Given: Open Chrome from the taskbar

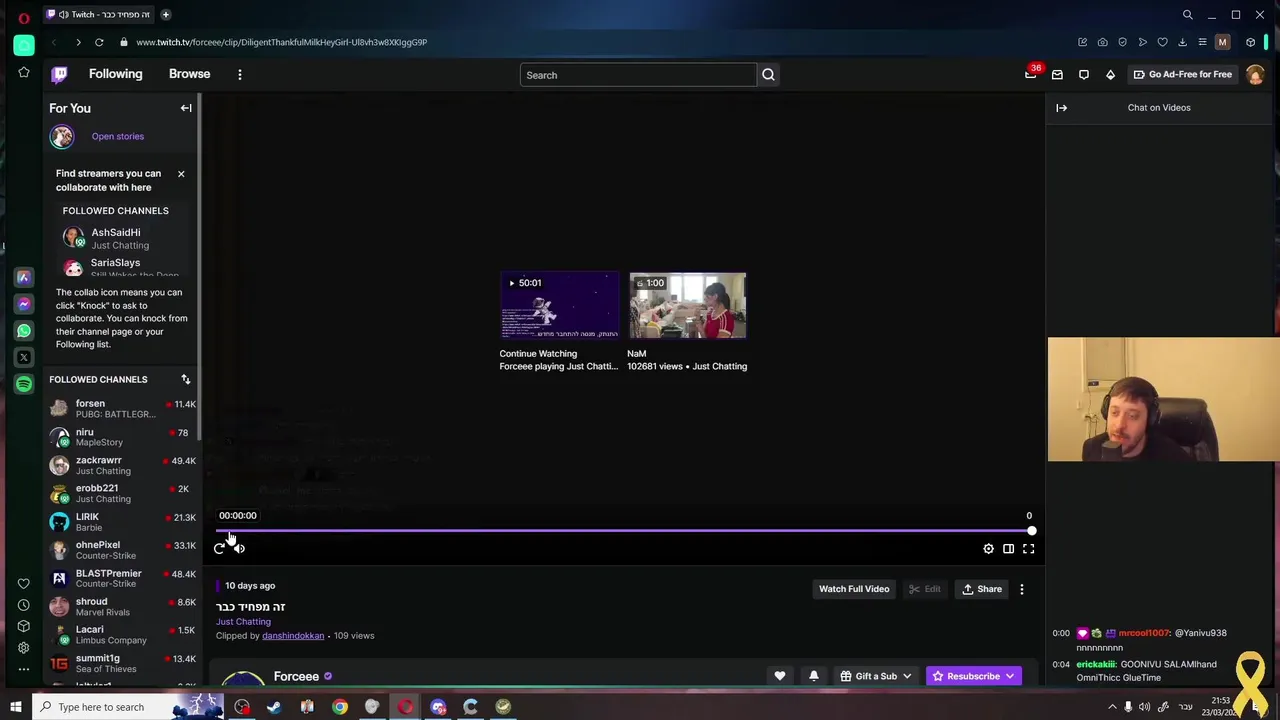Looking at the screenshot, I should 340,707.
